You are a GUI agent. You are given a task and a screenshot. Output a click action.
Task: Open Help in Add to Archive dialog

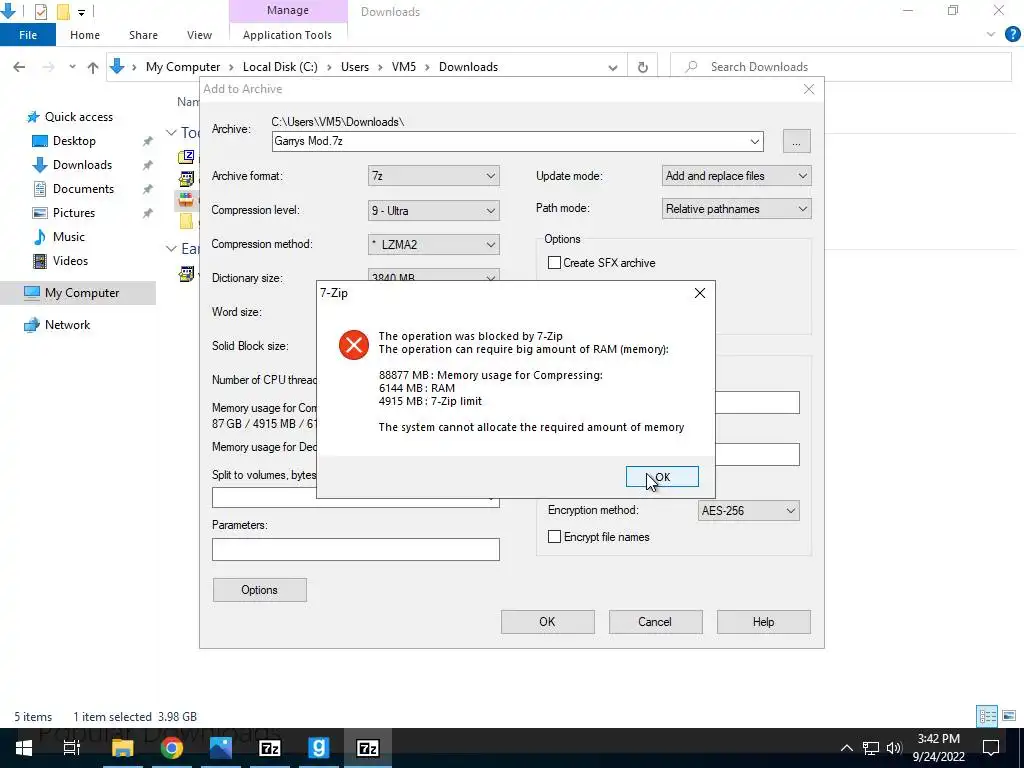click(763, 622)
